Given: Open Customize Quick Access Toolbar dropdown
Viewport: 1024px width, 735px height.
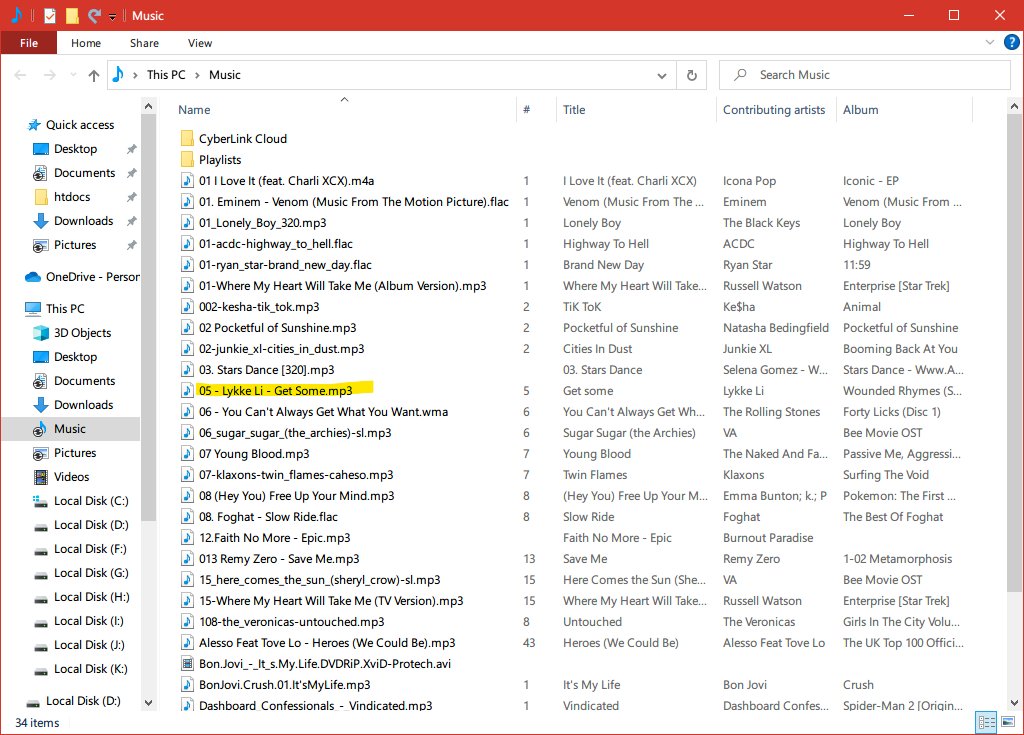Looking at the screenshot, I should [x=112, y=16].
